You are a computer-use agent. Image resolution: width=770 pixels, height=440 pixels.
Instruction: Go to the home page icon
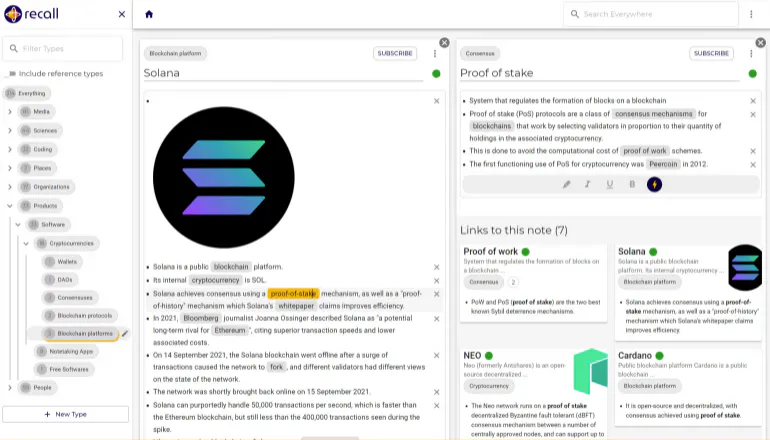(149, 14)
